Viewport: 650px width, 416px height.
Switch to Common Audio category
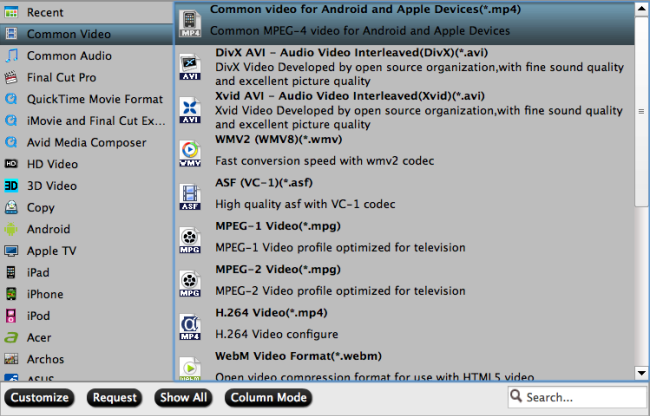click(87, 56)
